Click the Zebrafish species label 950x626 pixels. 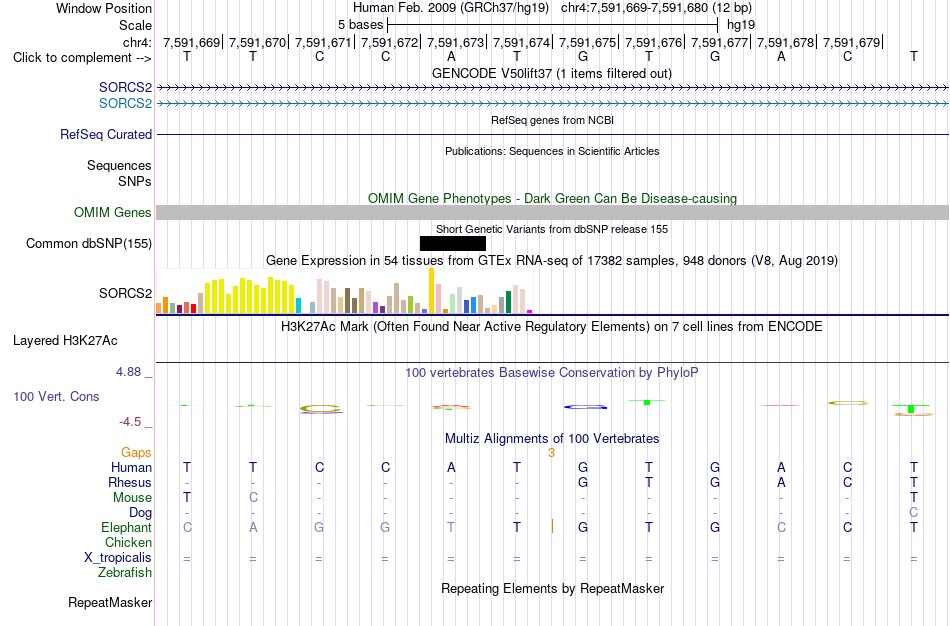coord(125,572)
